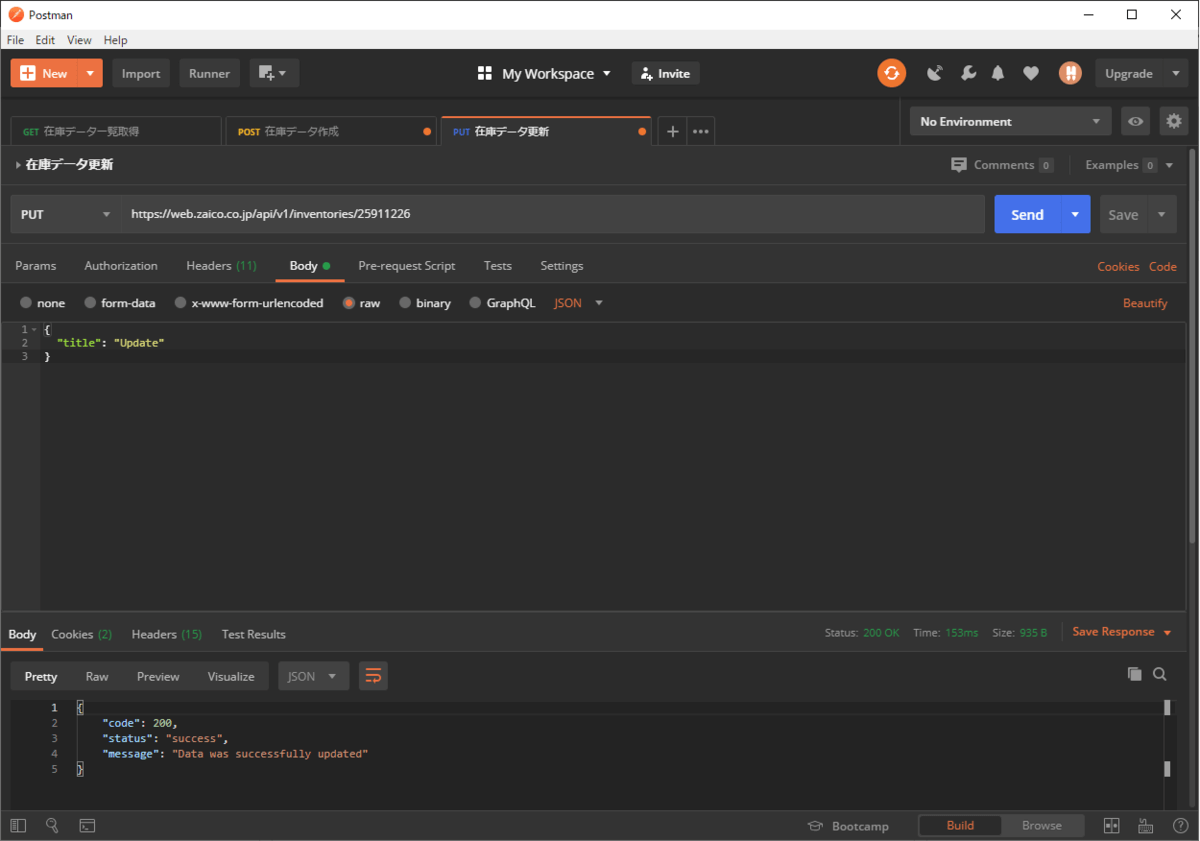Open the Pre-request Script tab

pyautogui.click(x=407, y=266)
